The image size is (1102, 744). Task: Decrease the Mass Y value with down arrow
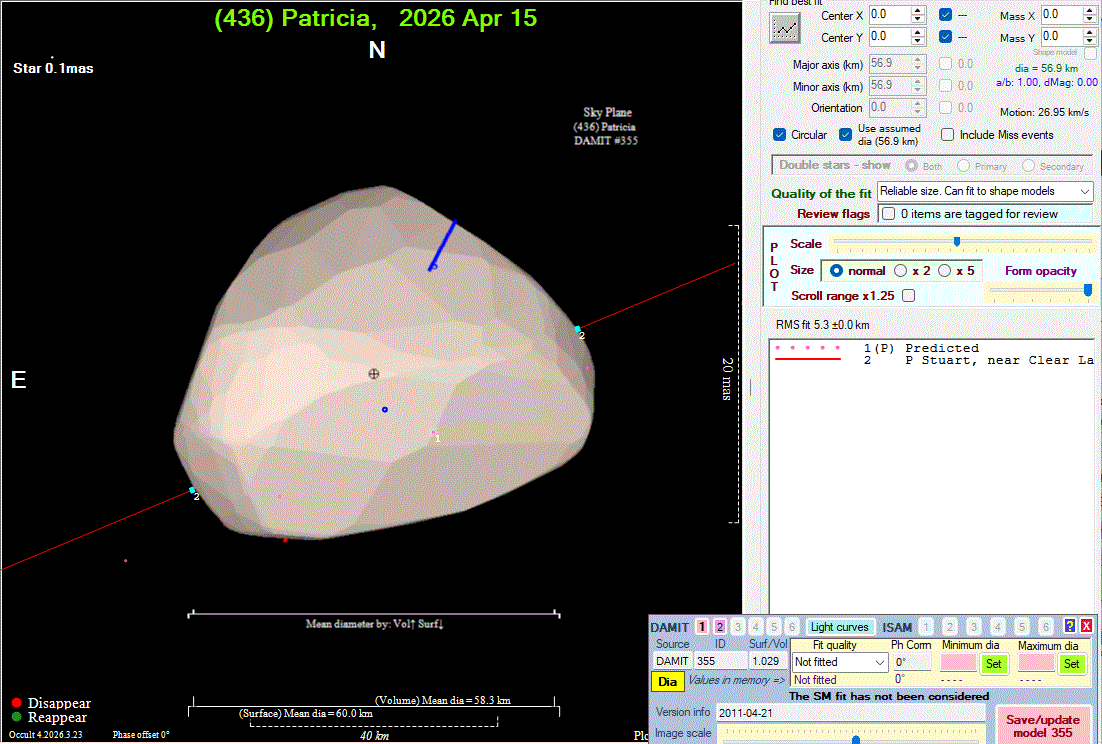point(1090,42)
